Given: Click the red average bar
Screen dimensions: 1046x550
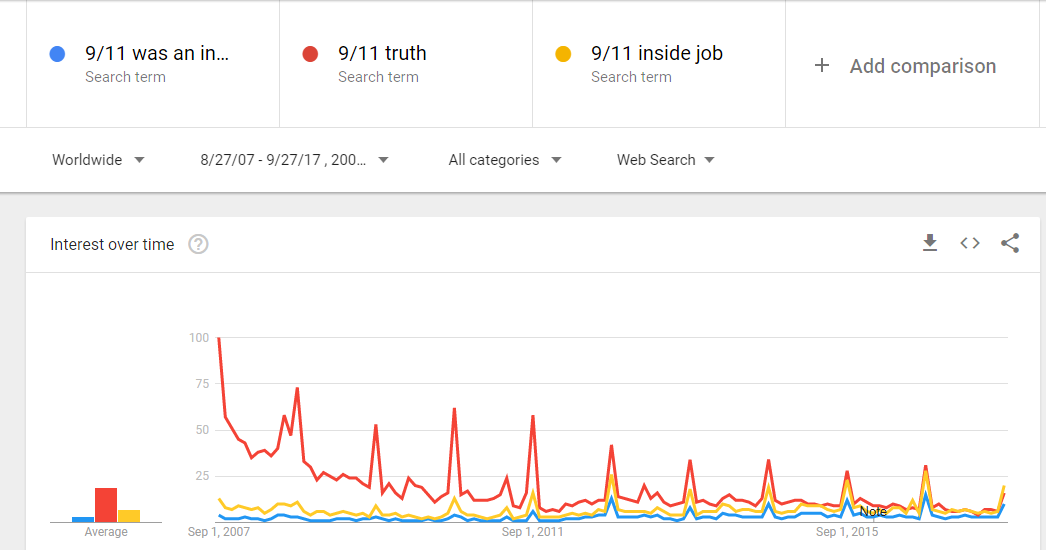Looking at the screenshot, I should pos(106,505).
